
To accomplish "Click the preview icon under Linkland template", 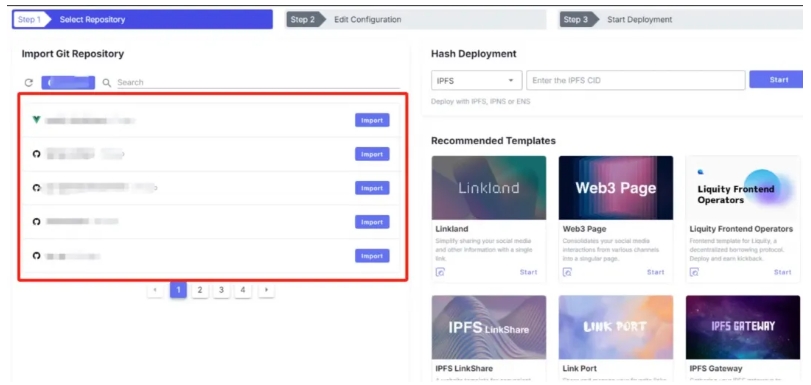I will (440, 272).
